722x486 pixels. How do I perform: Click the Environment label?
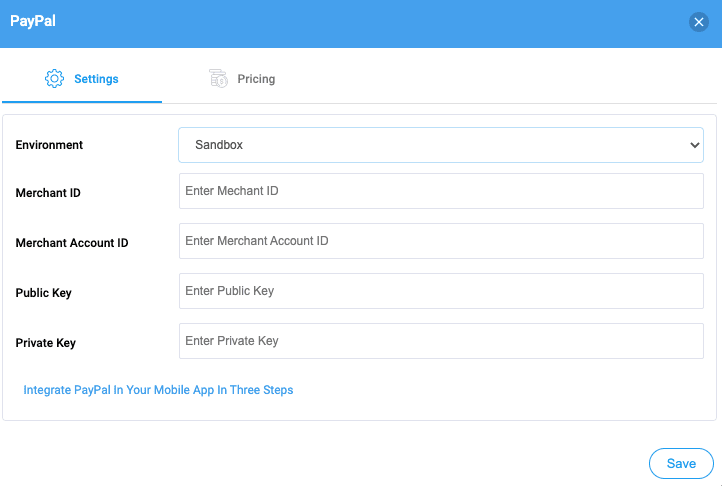pyautogui.click(x=49, y=145)
